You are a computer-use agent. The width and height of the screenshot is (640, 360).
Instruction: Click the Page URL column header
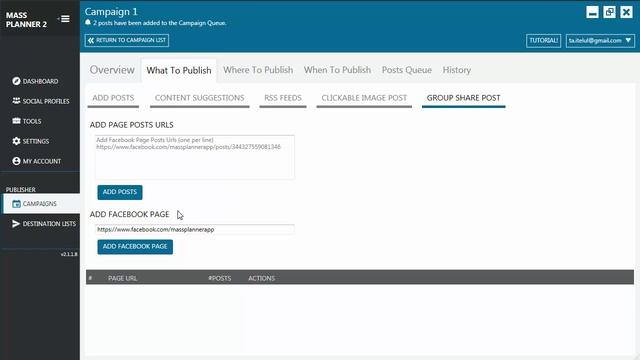[x=122, y=278]
